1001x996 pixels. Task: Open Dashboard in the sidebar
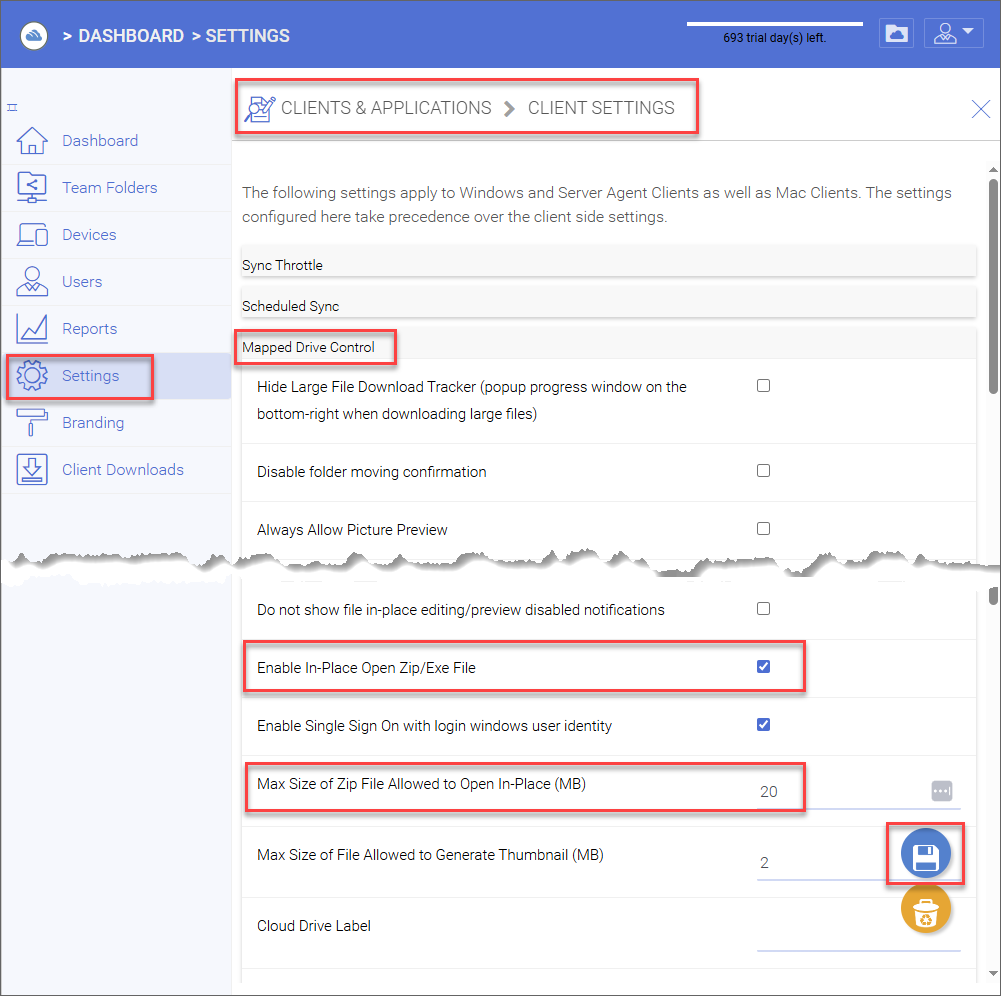100,140
